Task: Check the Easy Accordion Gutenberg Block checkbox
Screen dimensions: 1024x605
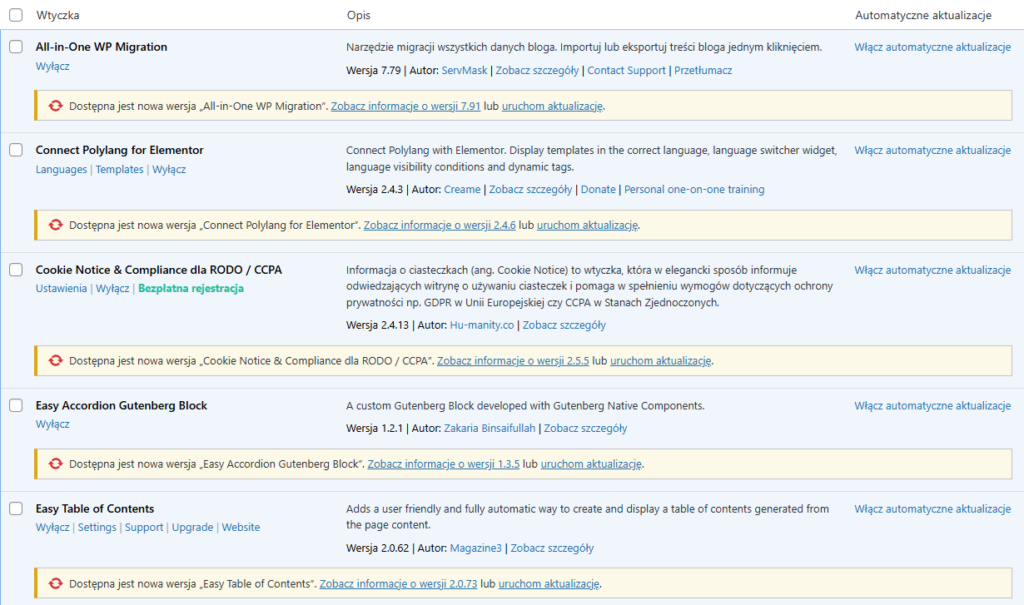Action: (x=16, y=405)
